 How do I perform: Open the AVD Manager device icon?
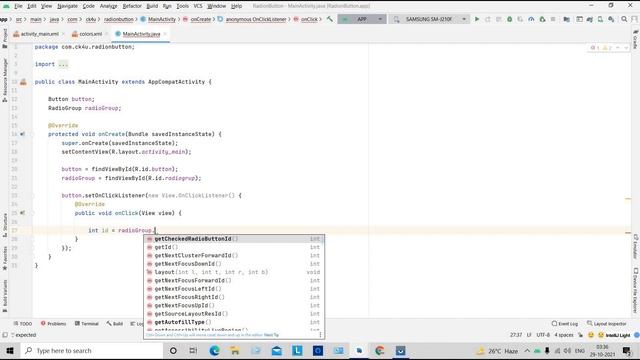coord(600,19)
